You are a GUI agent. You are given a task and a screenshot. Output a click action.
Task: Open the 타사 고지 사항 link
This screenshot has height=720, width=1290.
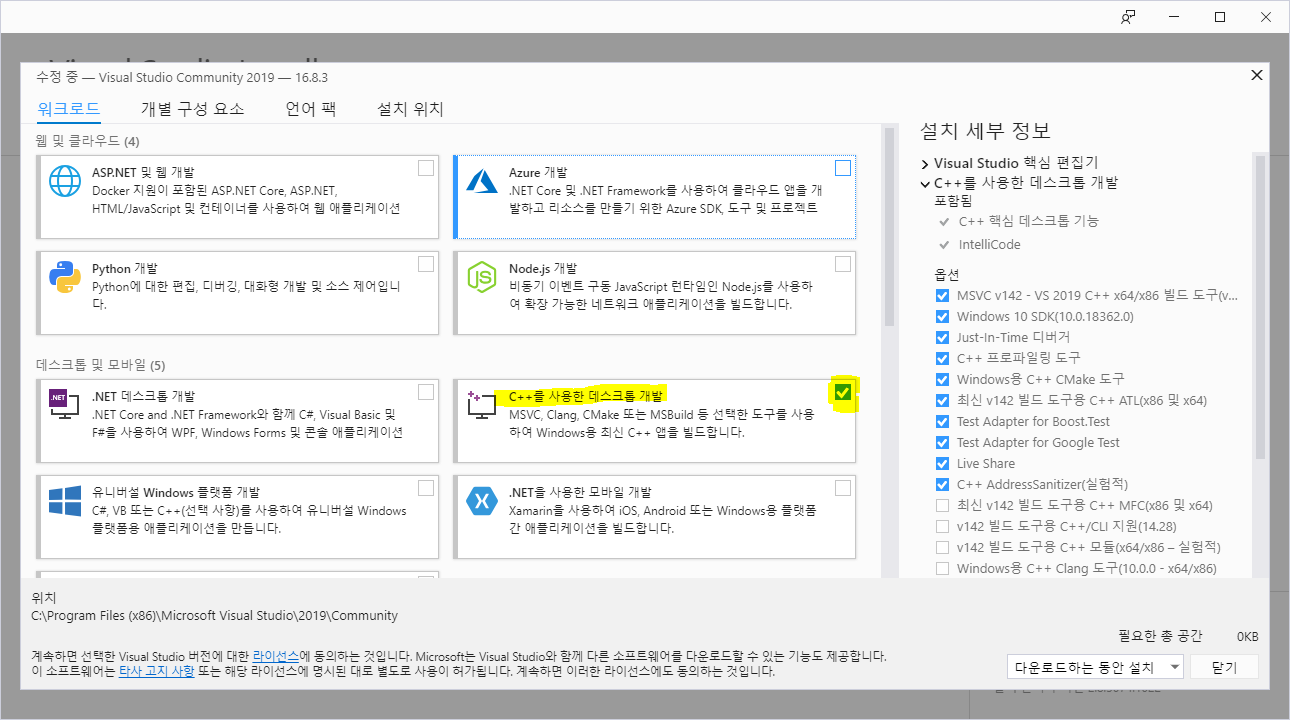[156, 671]
